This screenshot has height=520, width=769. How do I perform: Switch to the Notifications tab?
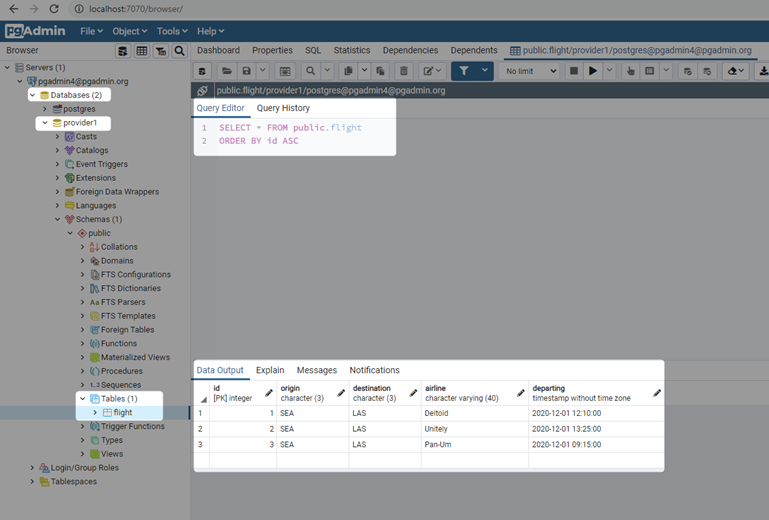point(374,370)
